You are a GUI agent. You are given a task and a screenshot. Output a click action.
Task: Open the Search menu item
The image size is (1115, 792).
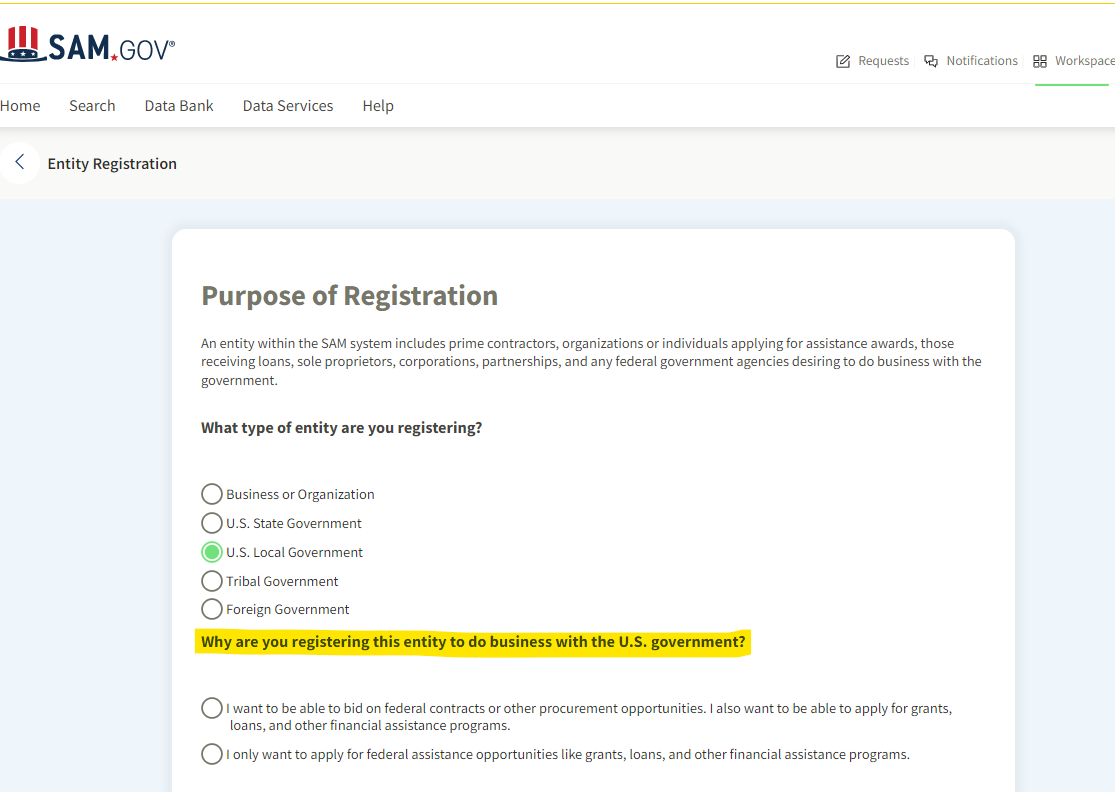pyautogui.click(x=92, y=106)
